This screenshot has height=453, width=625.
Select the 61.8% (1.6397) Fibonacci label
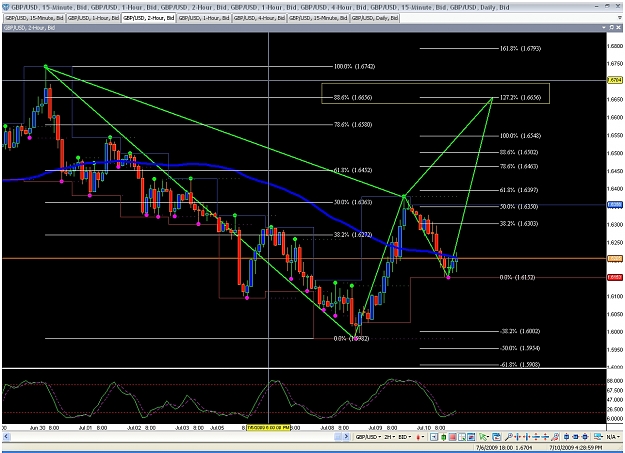coord(519,190)
